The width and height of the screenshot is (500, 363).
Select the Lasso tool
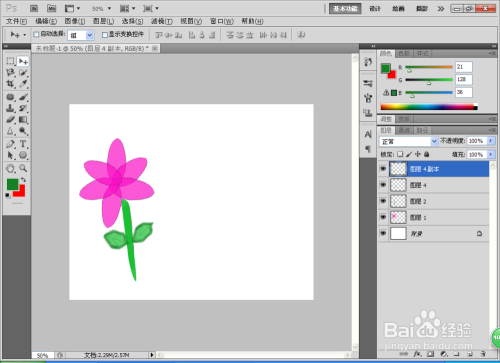10,72
